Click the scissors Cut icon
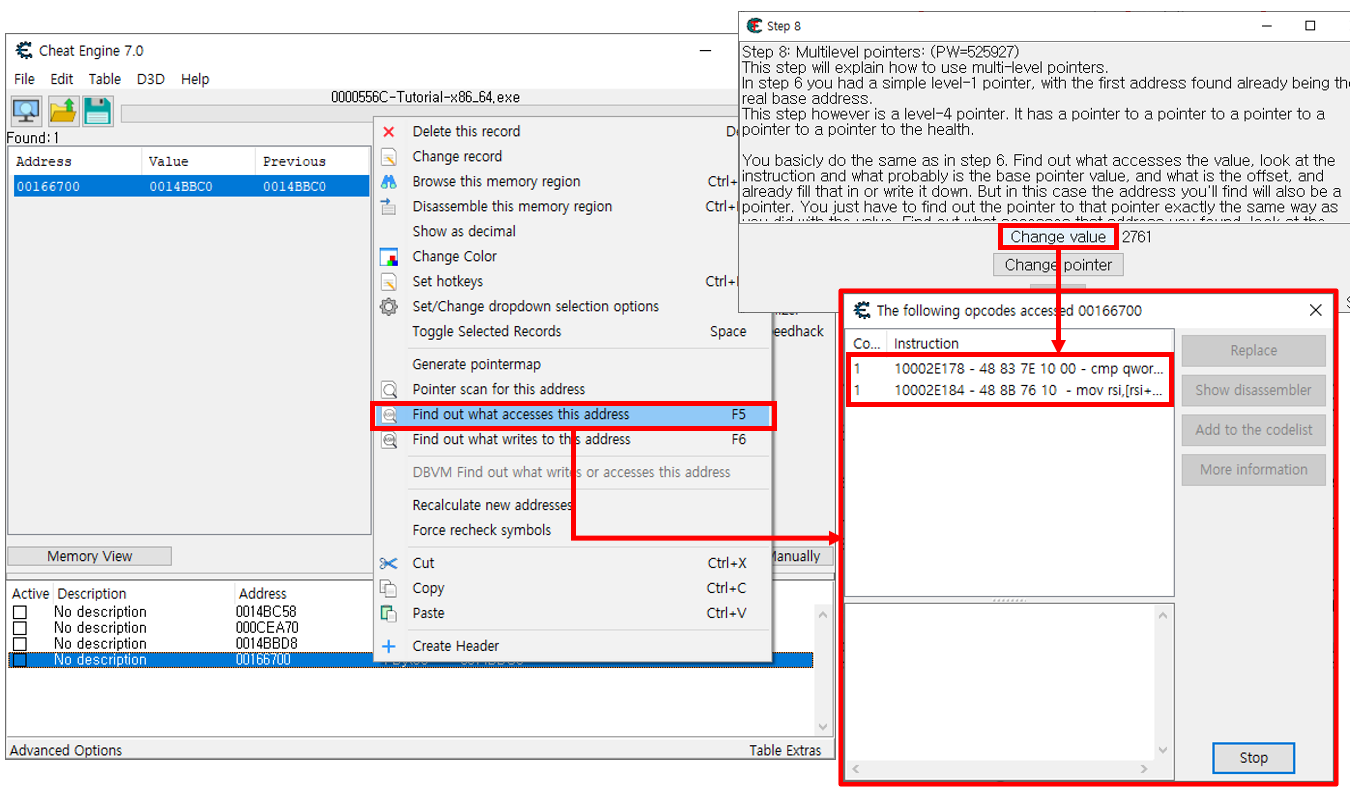 (390, 563)
